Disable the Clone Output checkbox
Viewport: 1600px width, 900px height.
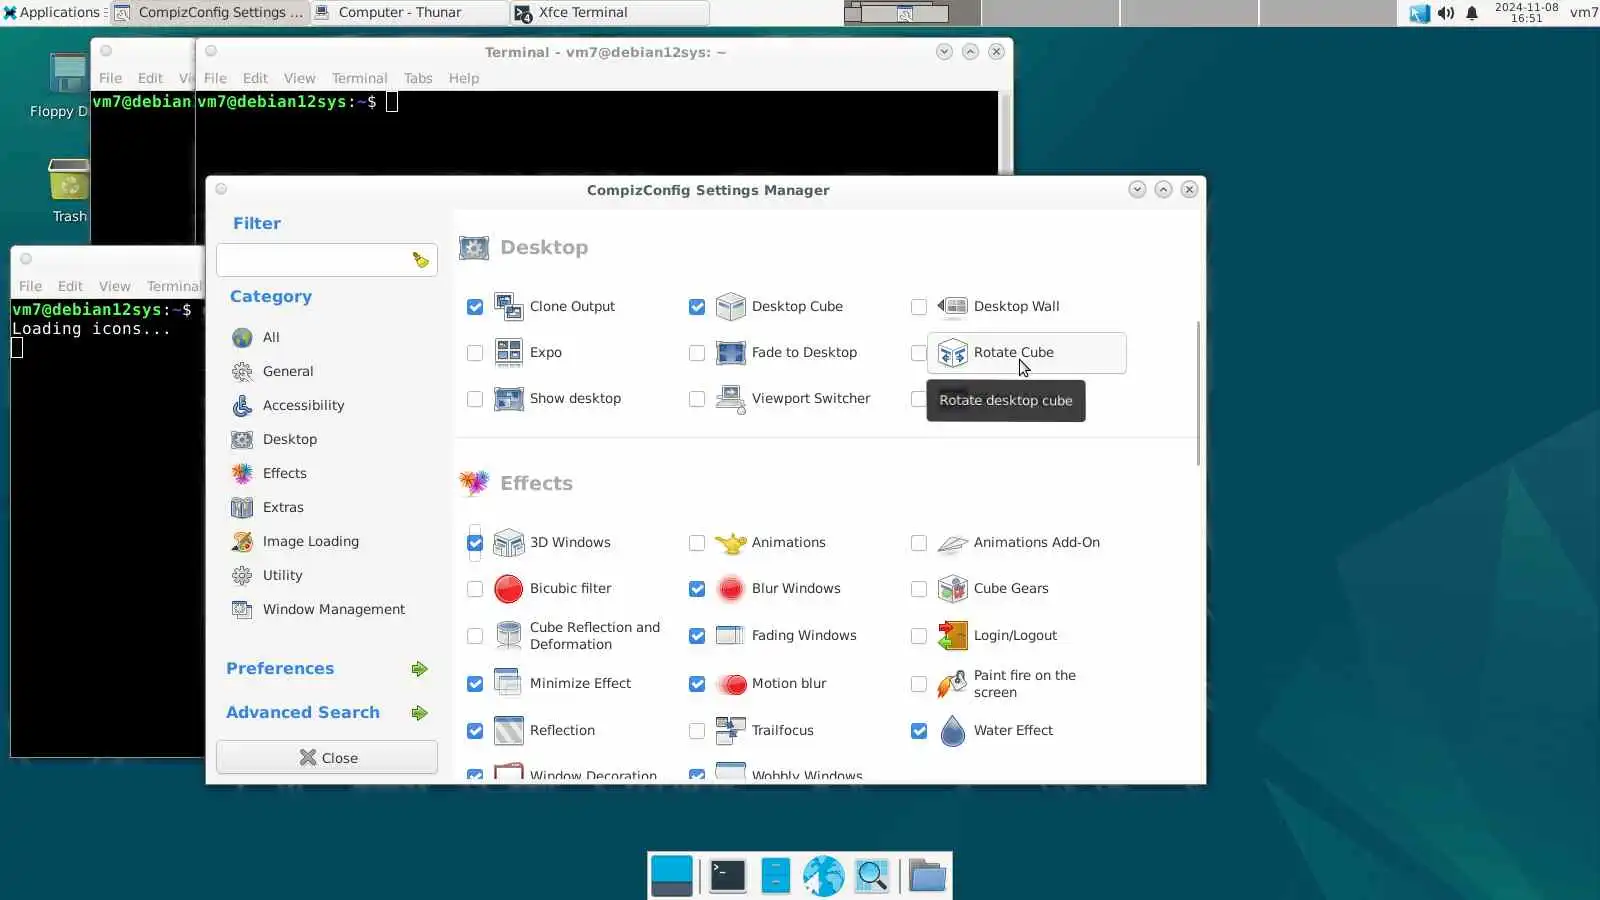pyautogui.click(x=475, y=307)
